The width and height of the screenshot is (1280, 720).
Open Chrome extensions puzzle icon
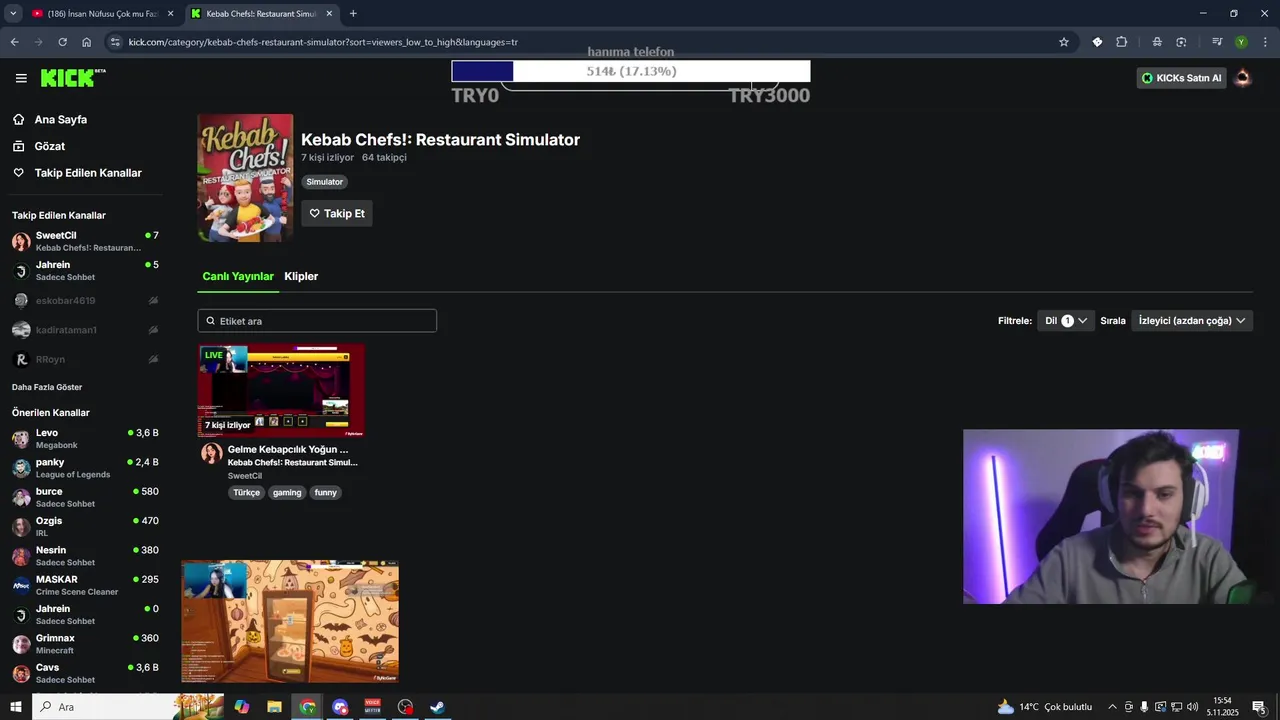tap(1121, 42)
